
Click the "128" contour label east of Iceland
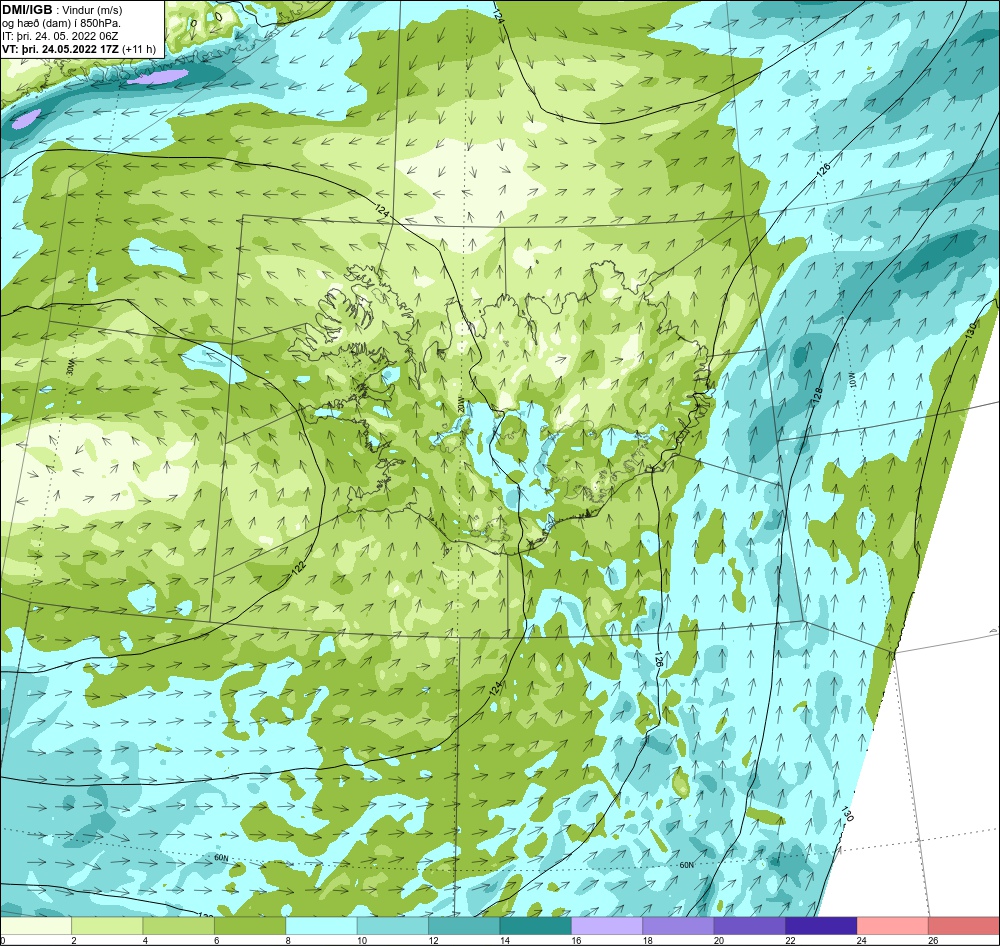pyautogui.click(x=818, y=395)
